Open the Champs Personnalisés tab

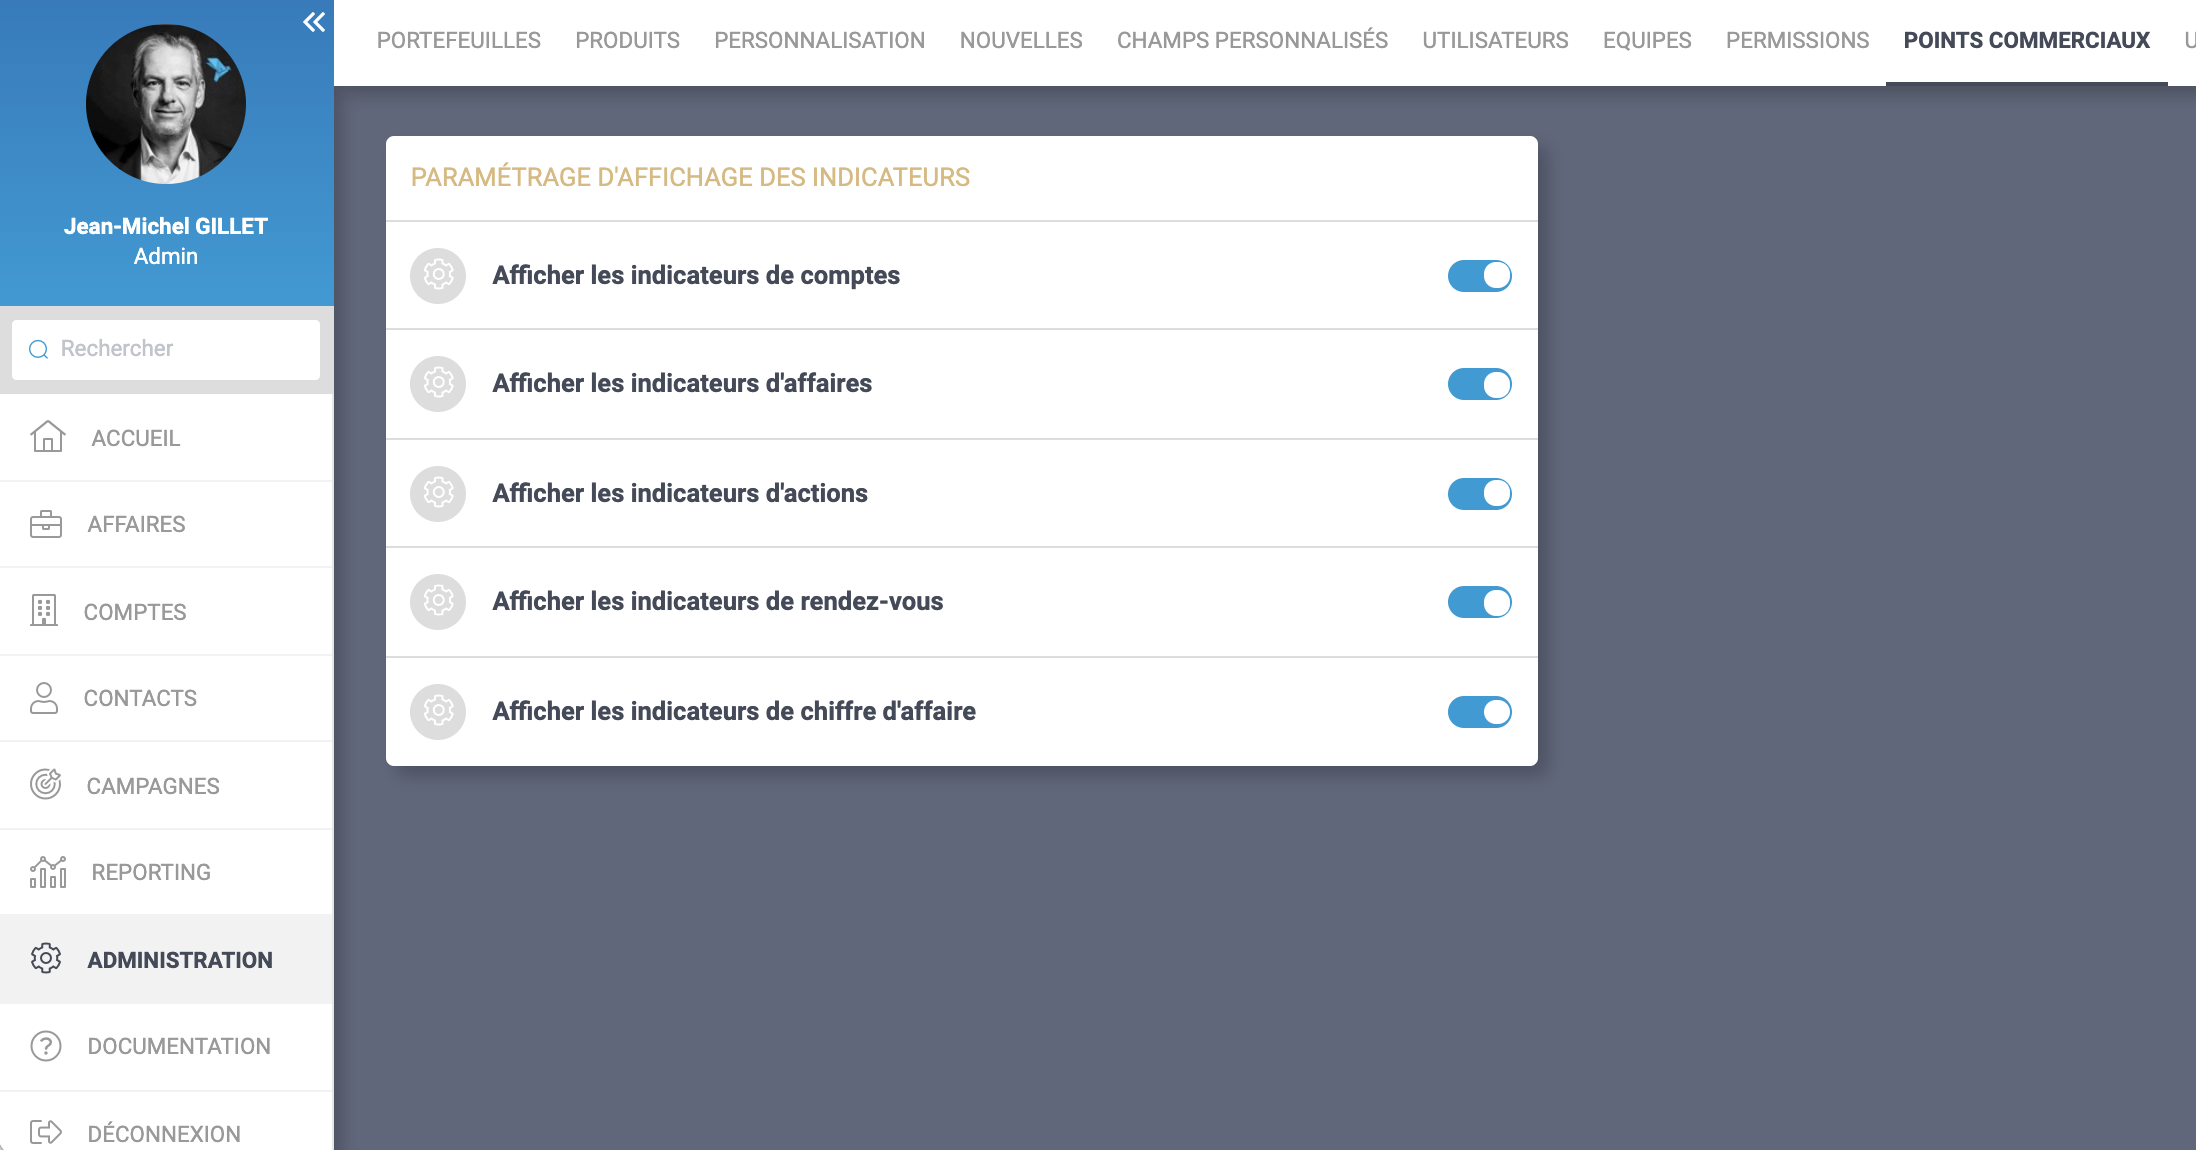point(1252,41)
